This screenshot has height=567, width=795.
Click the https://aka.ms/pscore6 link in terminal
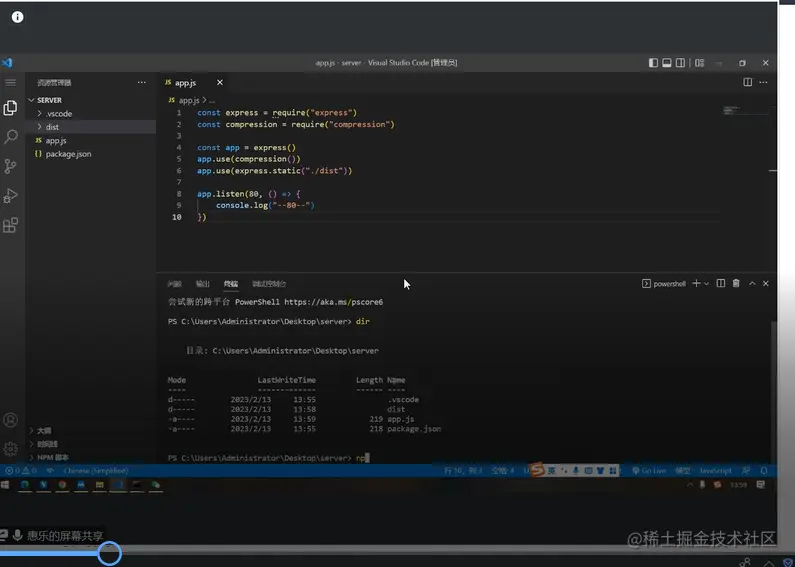(333, 302)
